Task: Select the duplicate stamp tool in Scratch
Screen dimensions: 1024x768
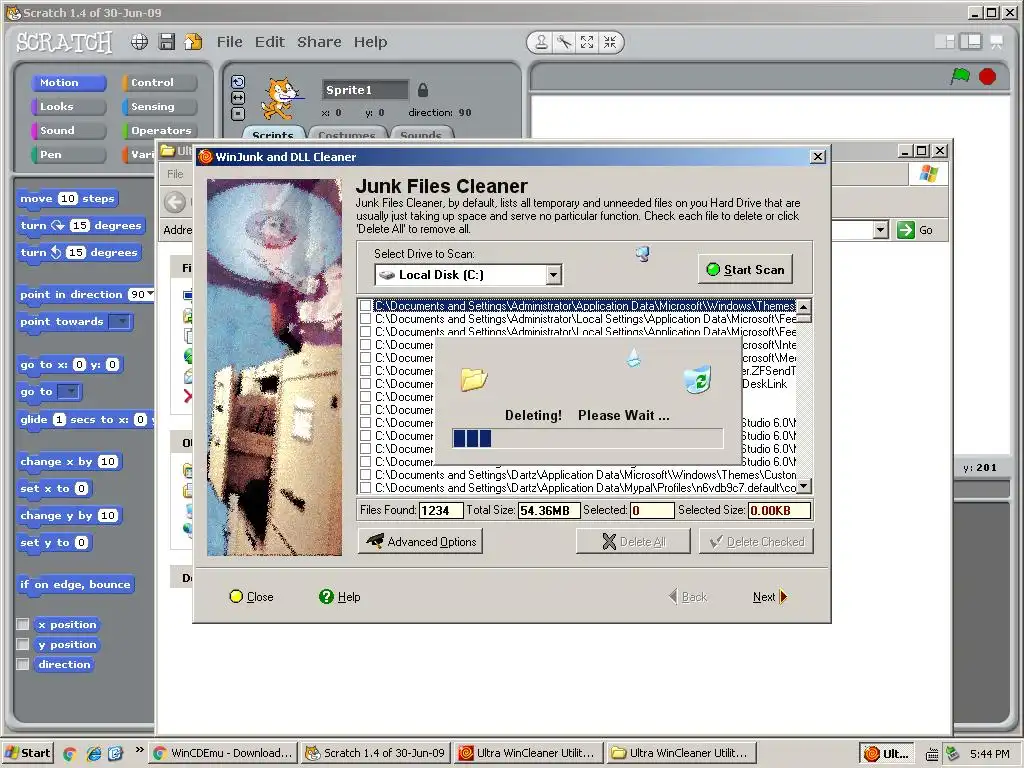Action: pos(541,42)
